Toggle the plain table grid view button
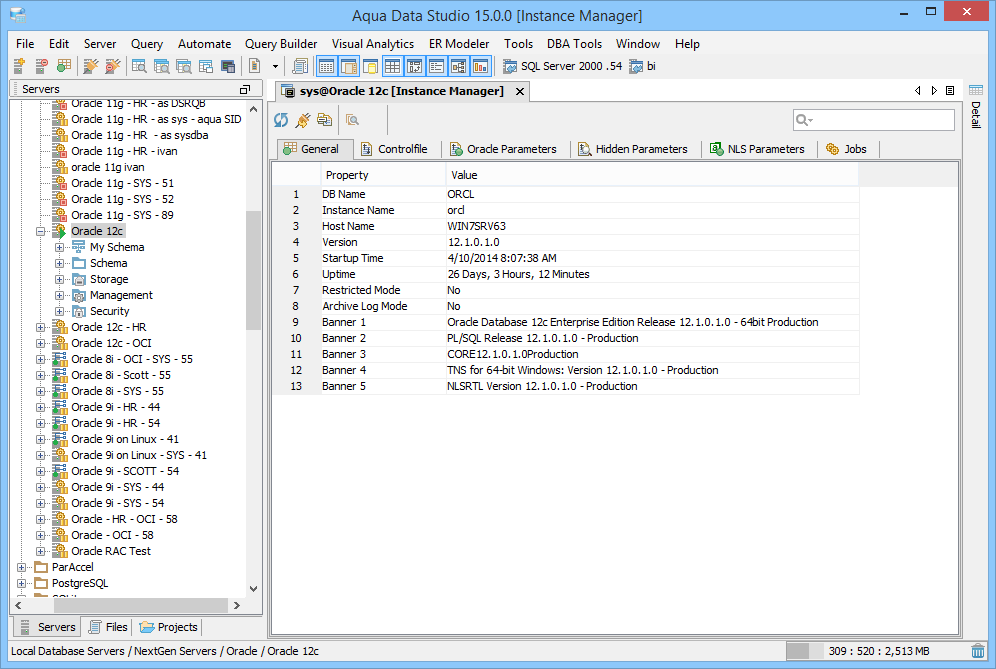This screenshot has width=996, height=669. 393,66
